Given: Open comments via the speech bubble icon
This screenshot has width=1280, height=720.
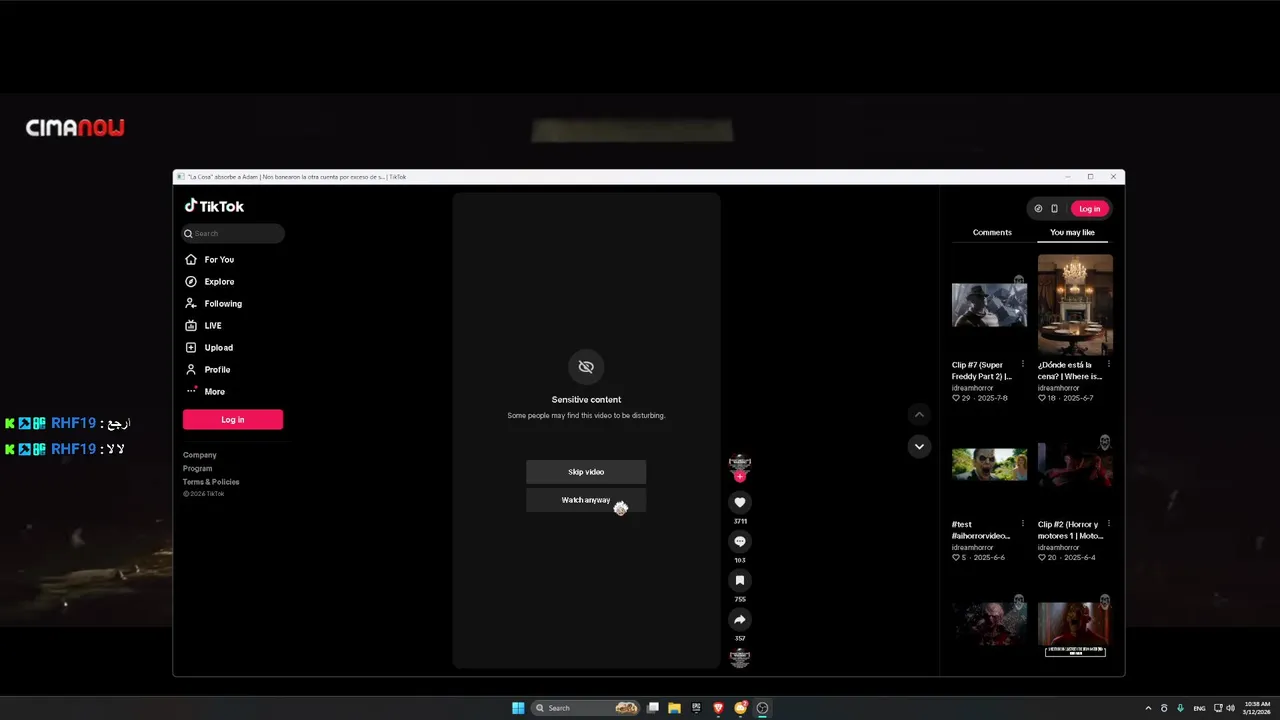Looking at the screenshot, I should pyautogui.click(x=740, y=541).
